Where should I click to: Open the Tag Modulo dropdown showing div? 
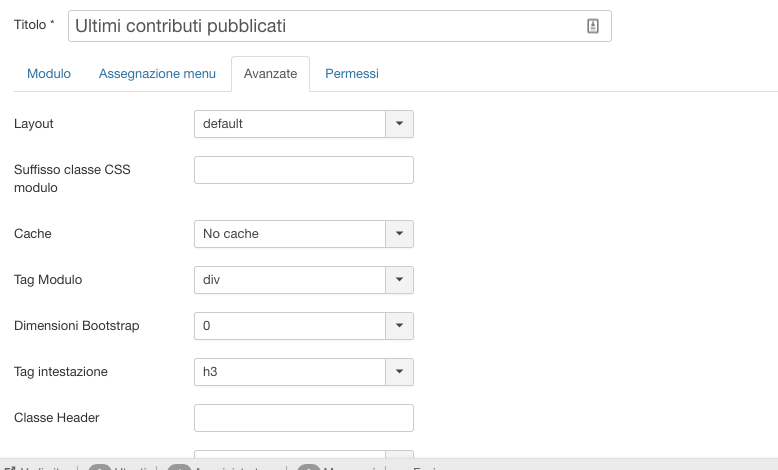point(304,280)
